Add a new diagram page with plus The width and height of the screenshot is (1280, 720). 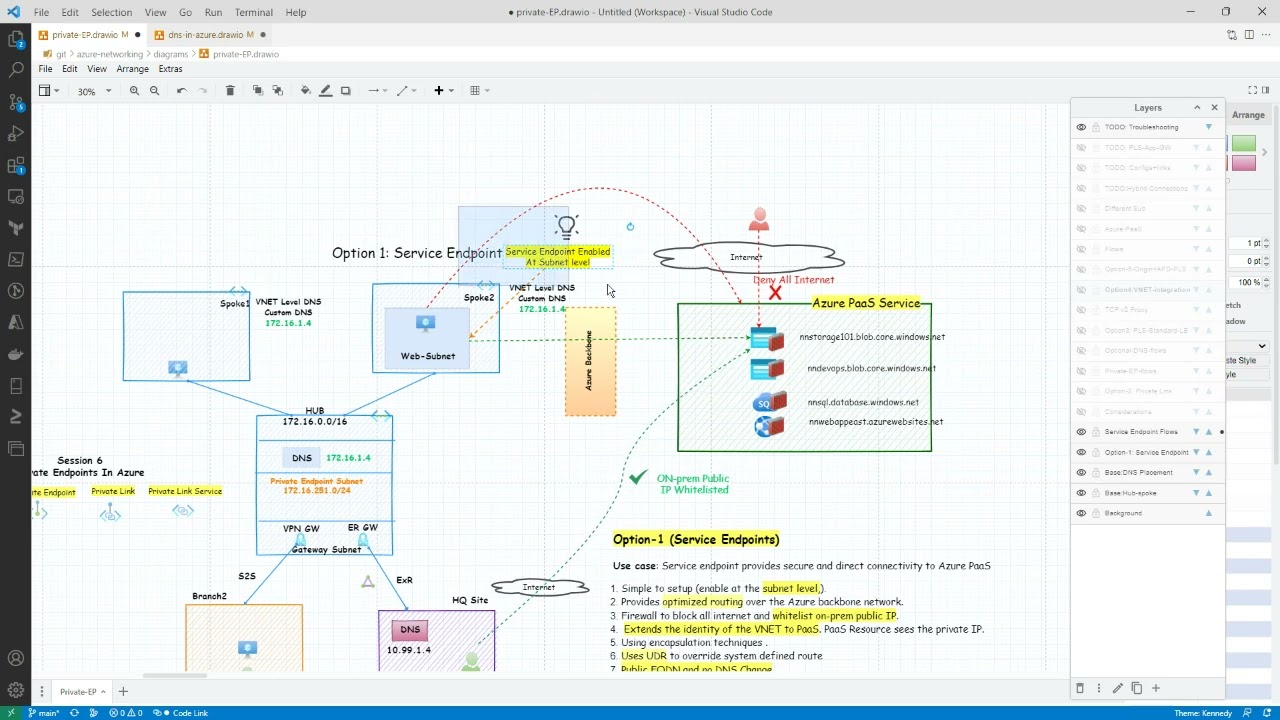(x=123, y=692)
